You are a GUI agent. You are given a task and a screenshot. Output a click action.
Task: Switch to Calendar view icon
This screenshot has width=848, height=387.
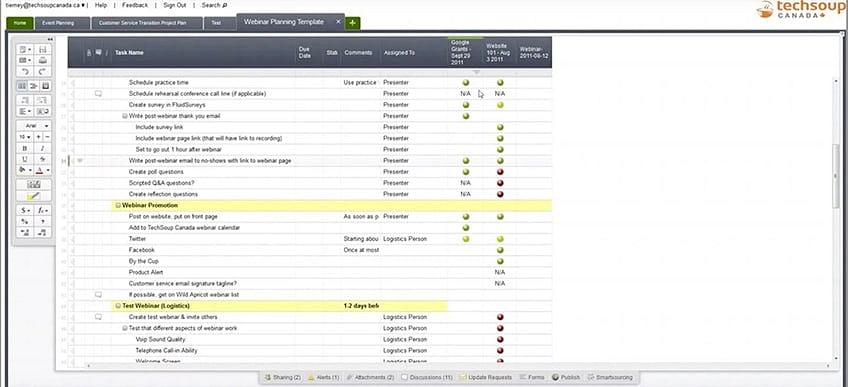(x=45, y=86)
